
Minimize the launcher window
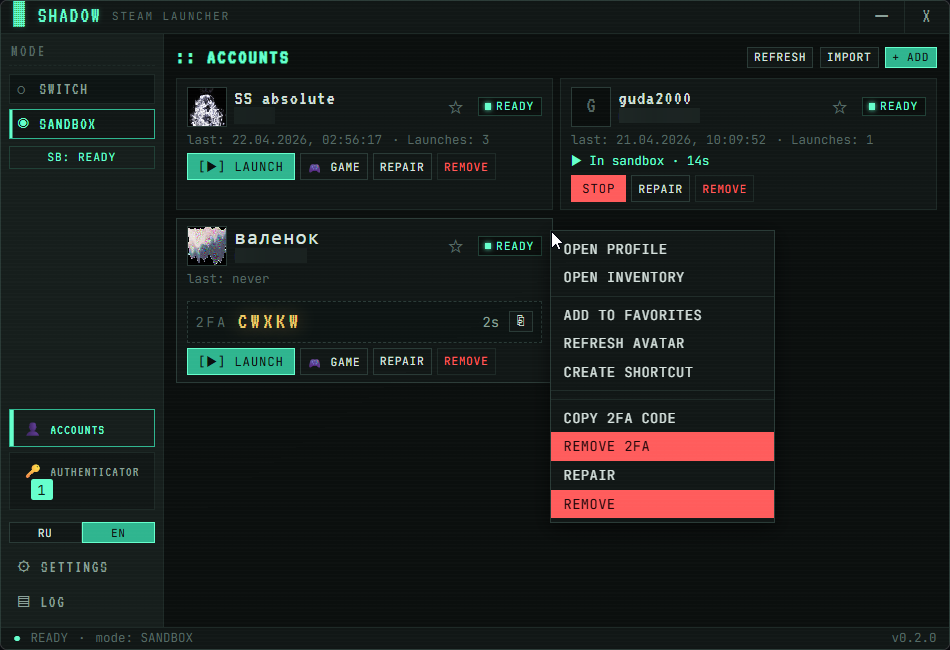[x=882, y=16]
